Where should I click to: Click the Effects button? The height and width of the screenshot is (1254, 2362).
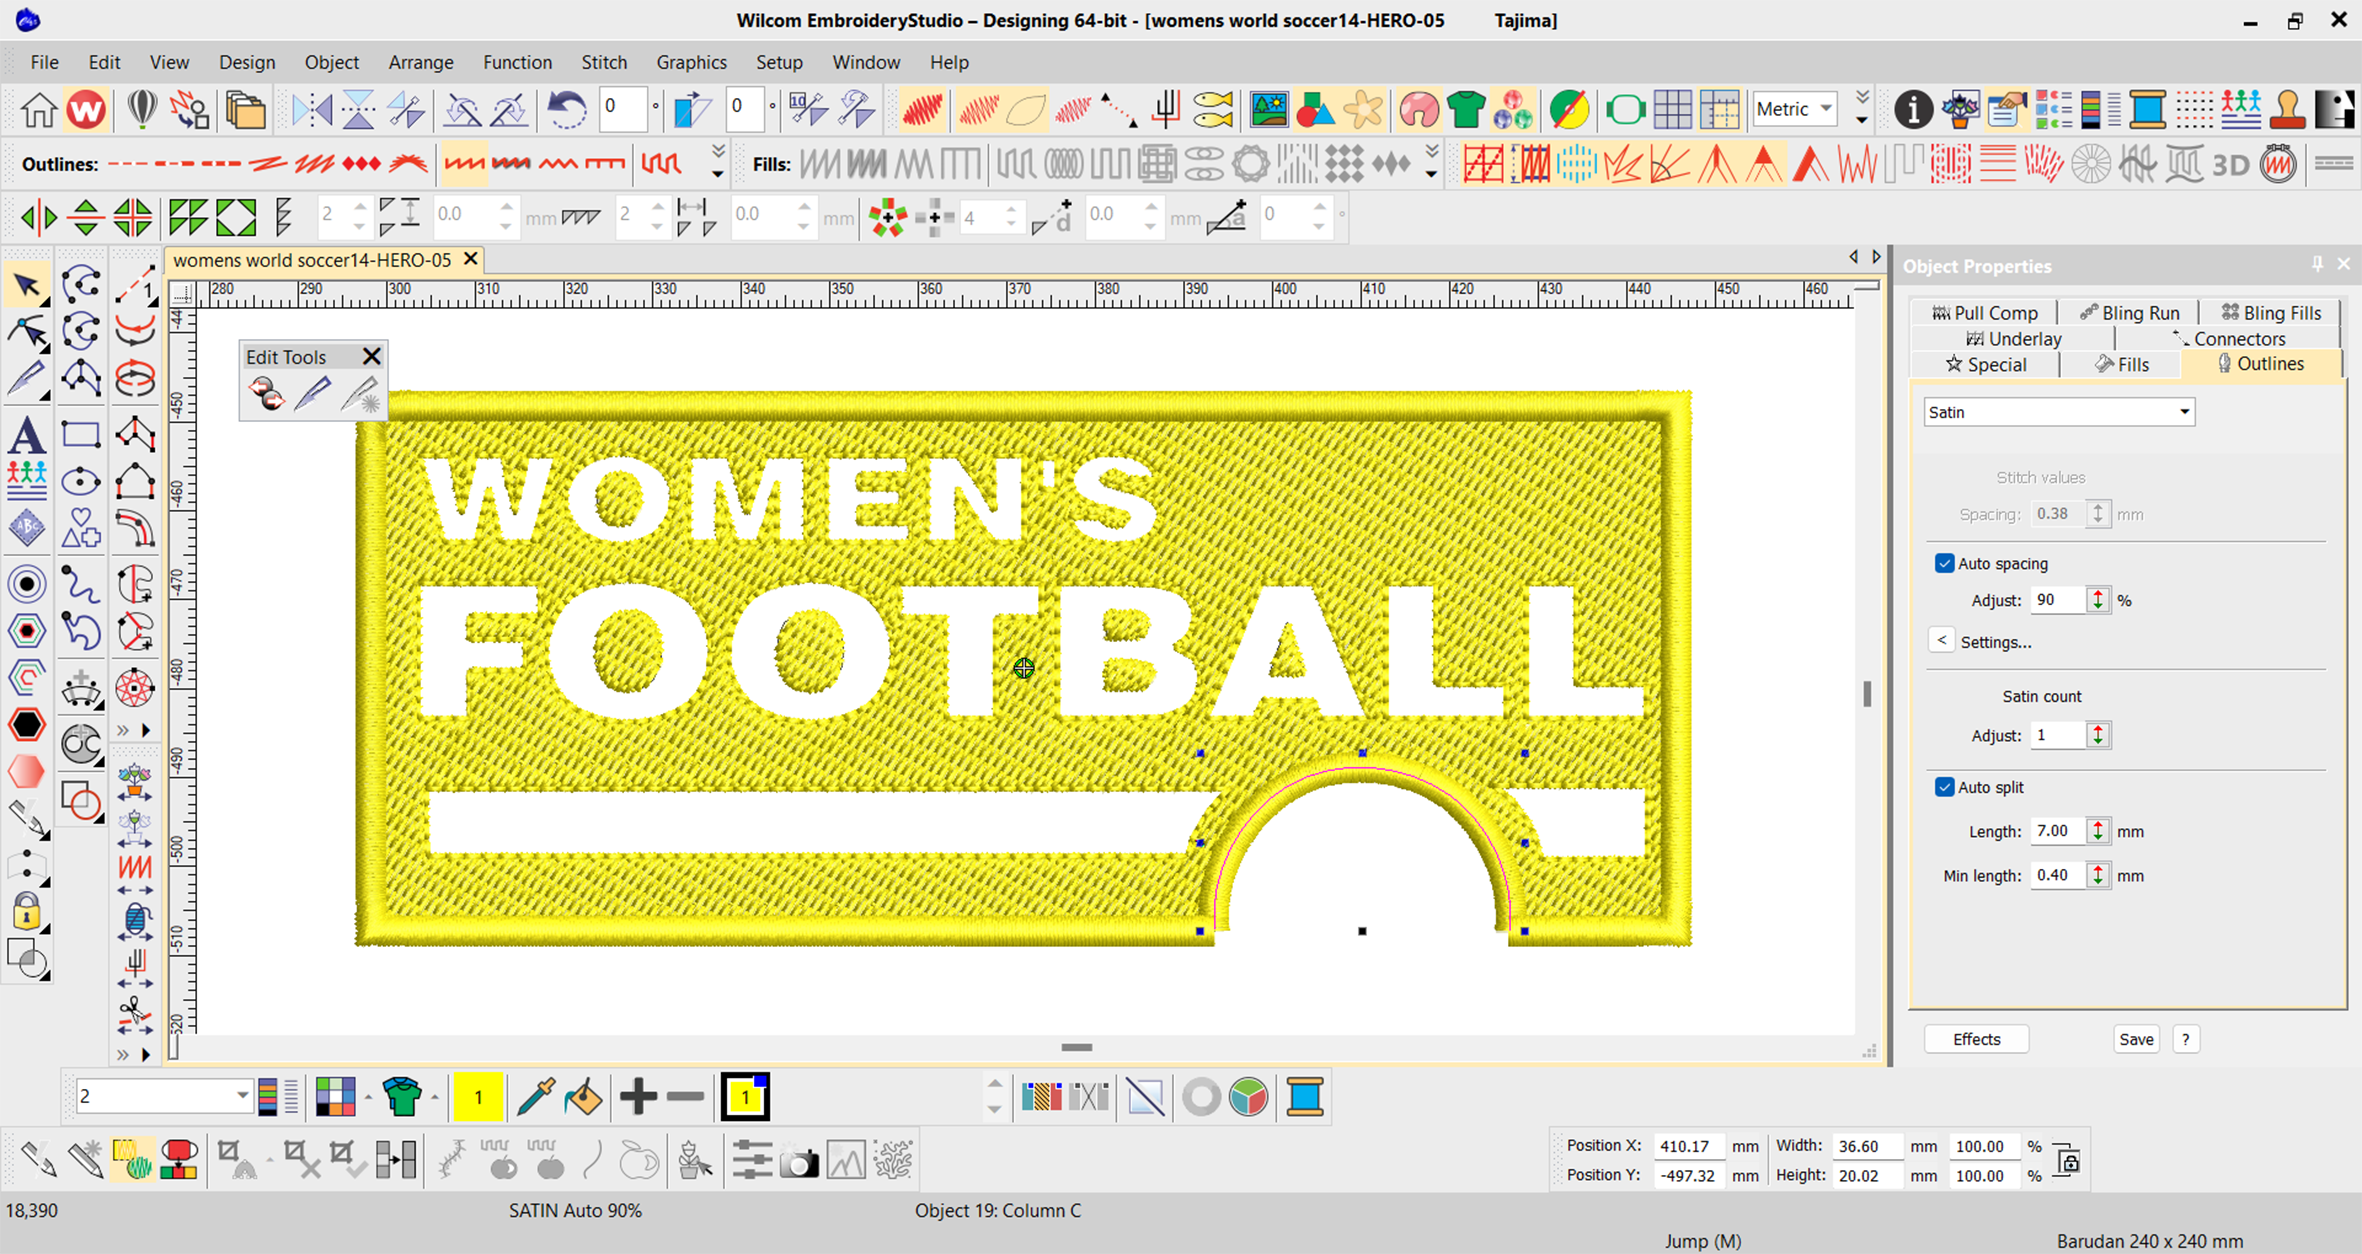(x=1976, y=1039)
